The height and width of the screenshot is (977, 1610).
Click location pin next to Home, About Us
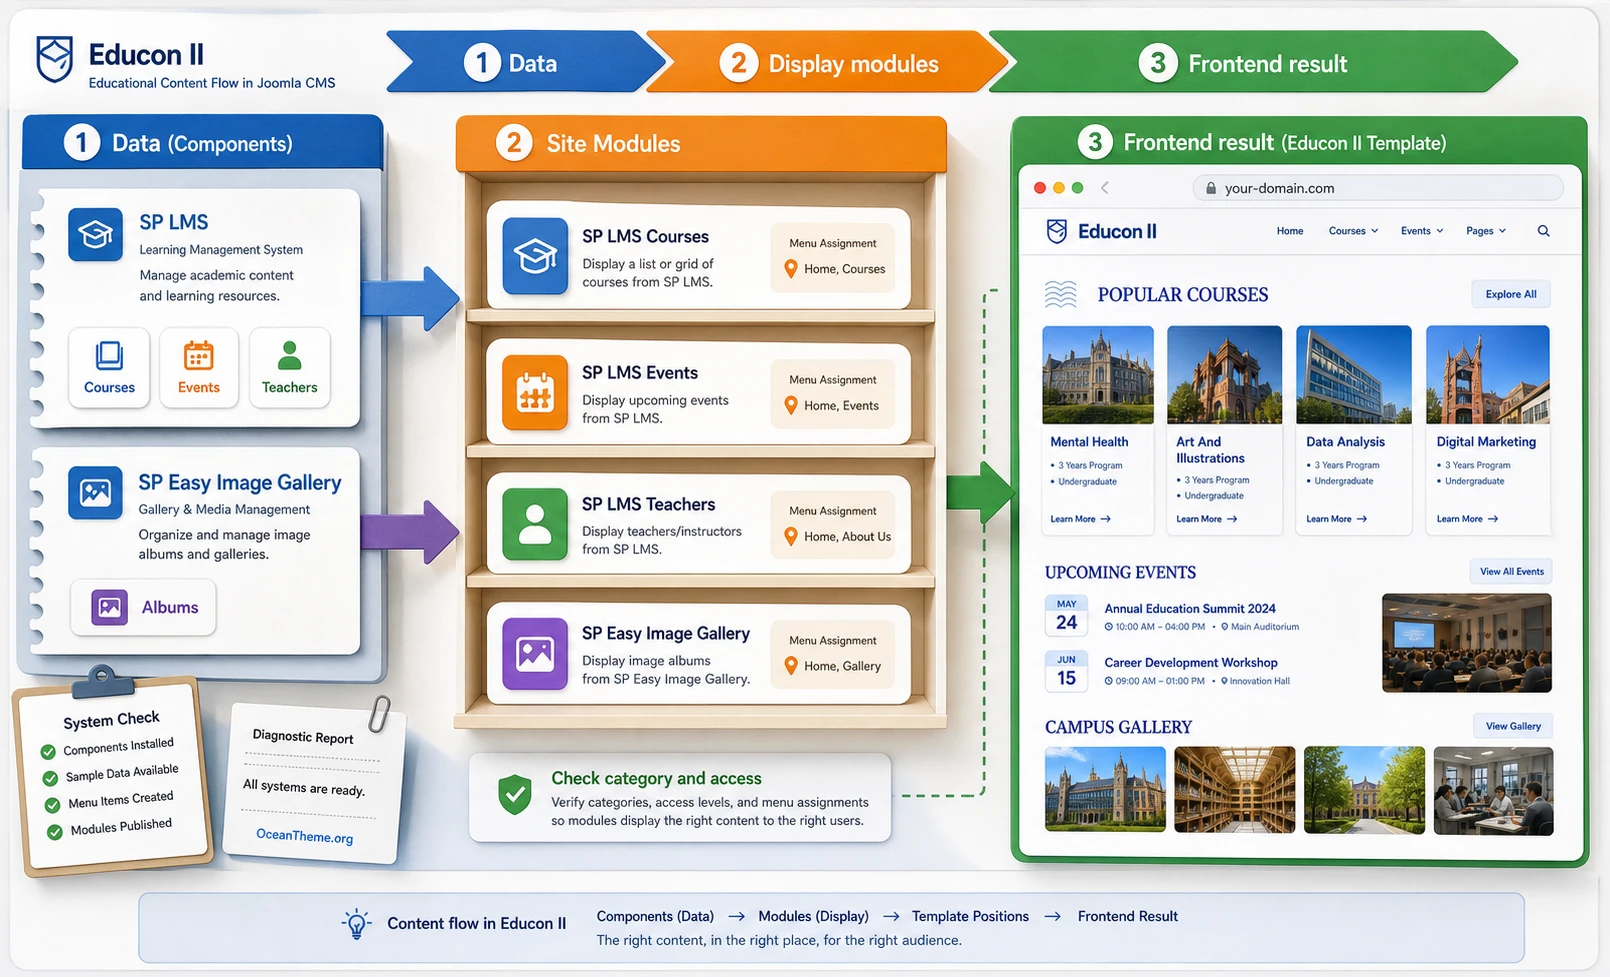click(791, 536)
